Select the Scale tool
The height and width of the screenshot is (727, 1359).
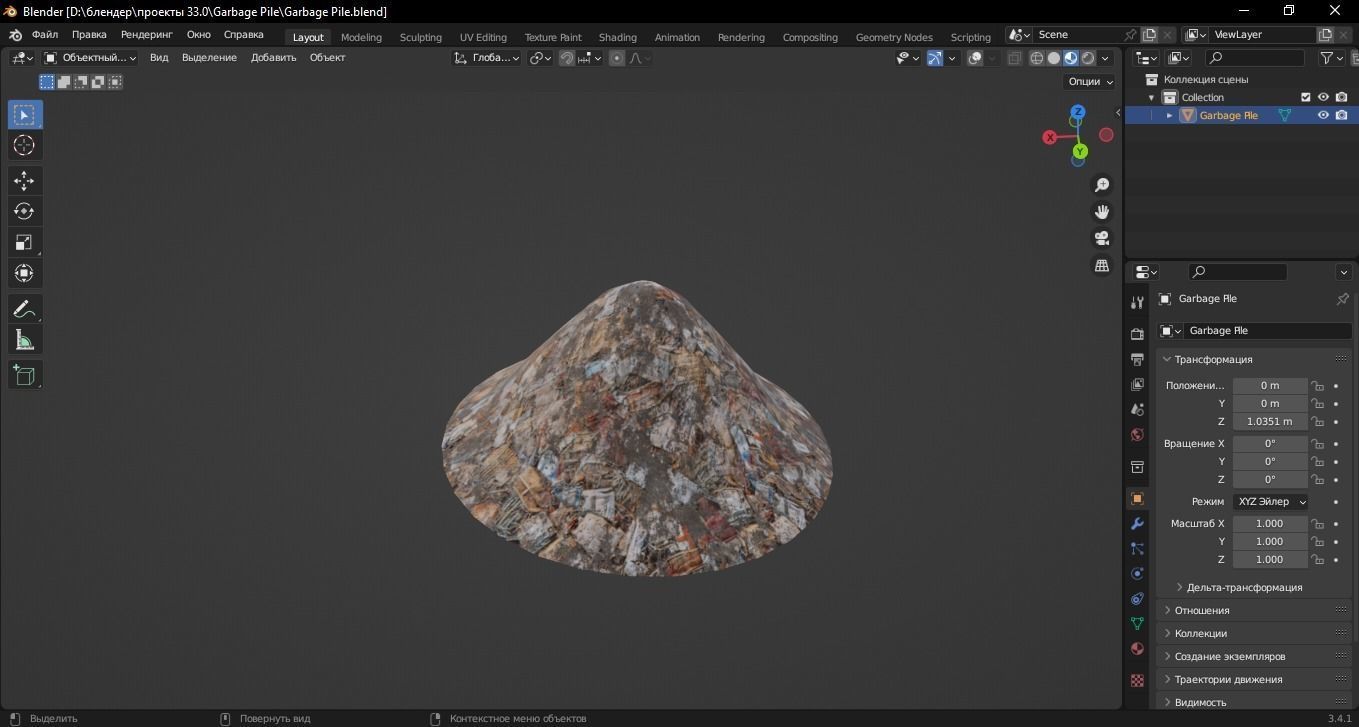[24, 242]
